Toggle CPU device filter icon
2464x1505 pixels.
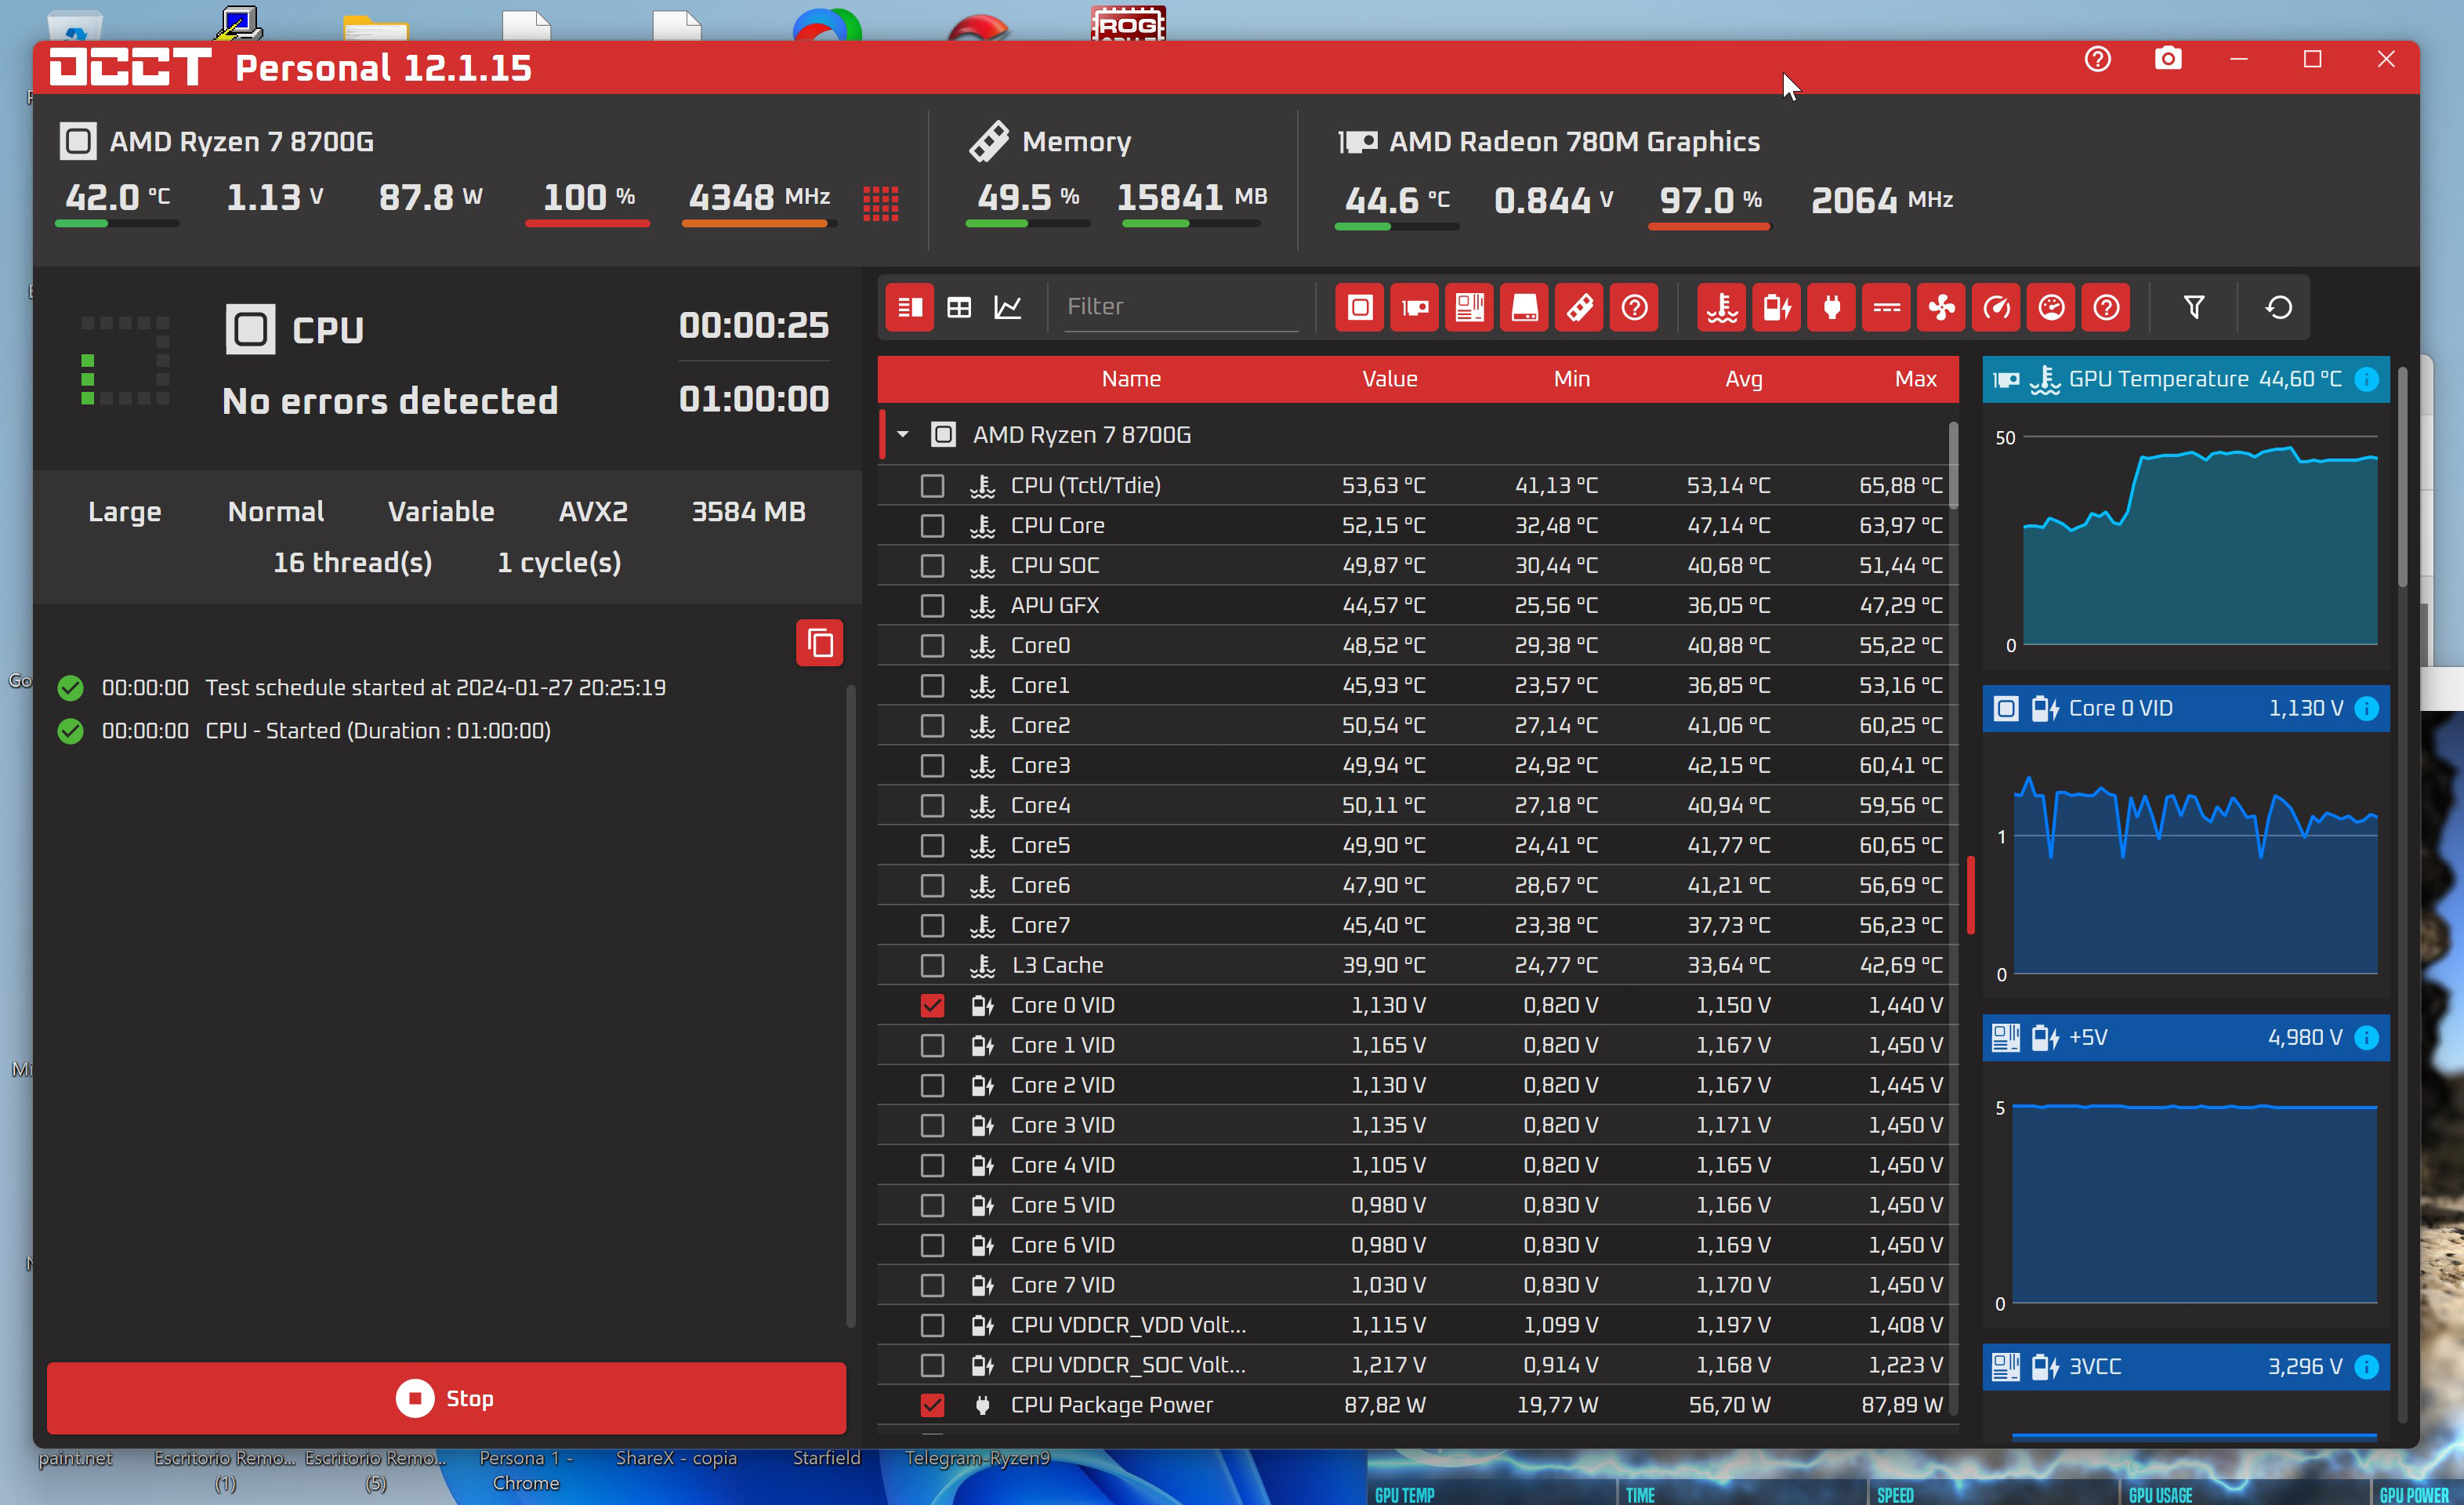1360,307
